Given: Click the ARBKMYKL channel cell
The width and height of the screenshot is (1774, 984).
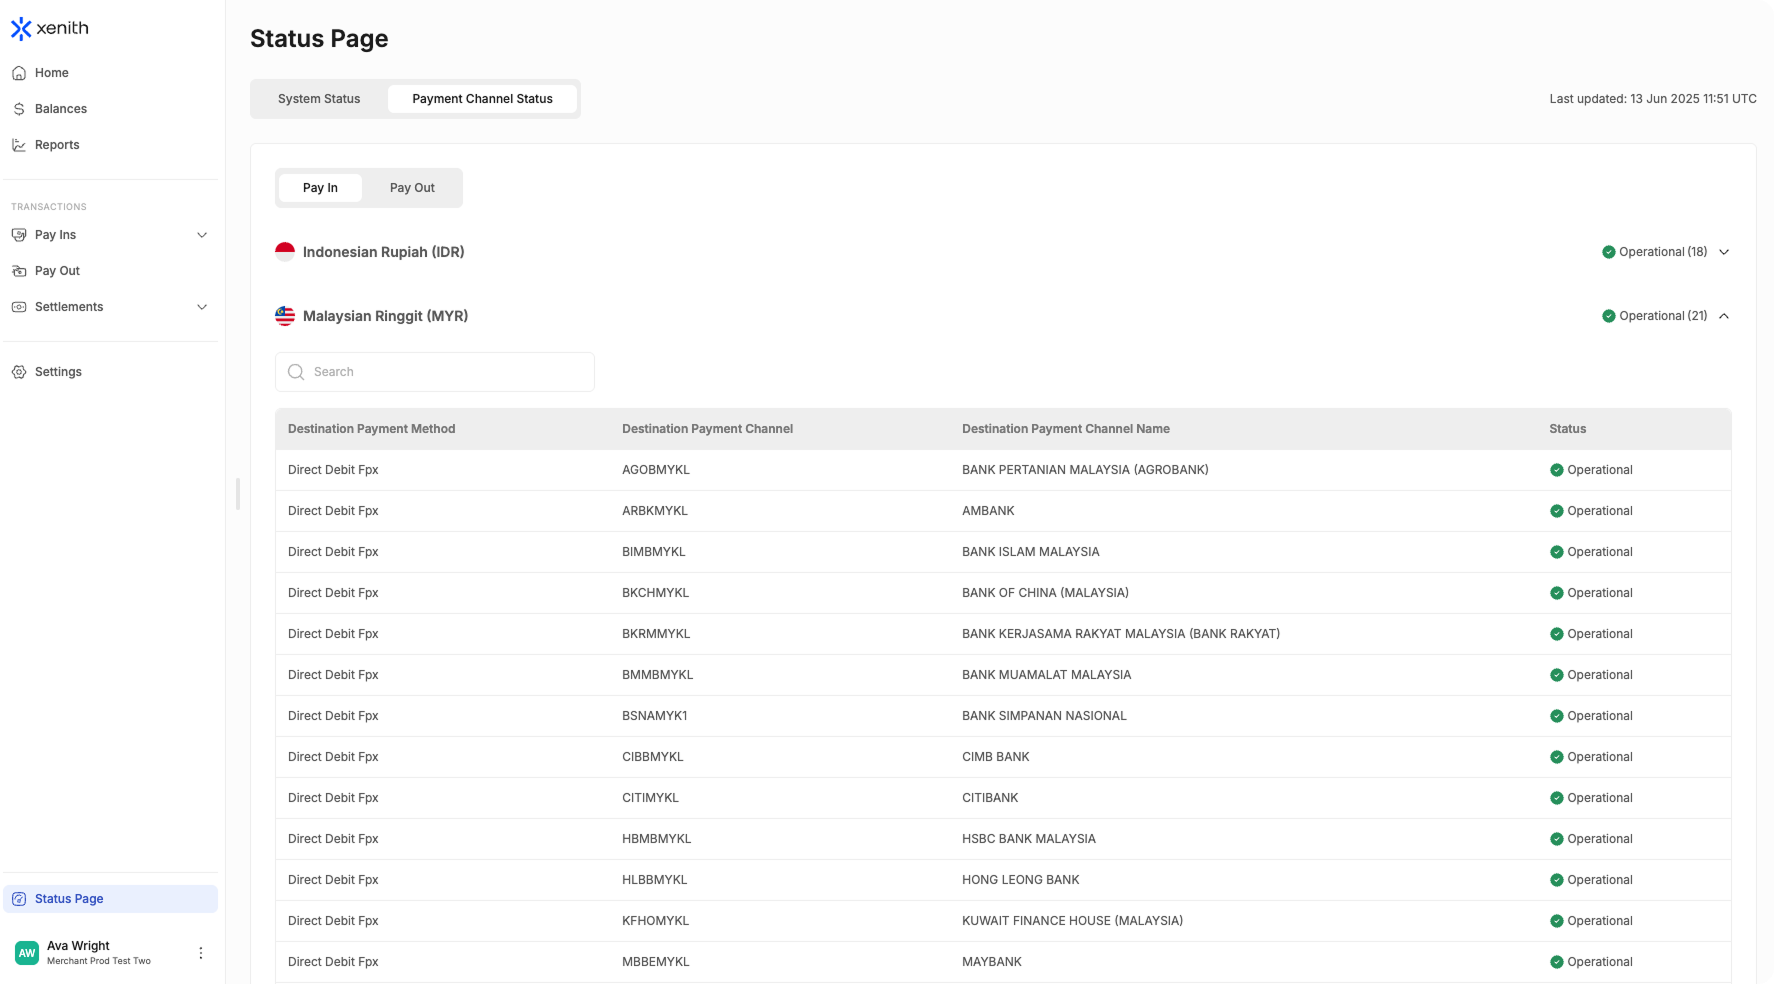Looking at the screenshot, I should pos(655,511).
